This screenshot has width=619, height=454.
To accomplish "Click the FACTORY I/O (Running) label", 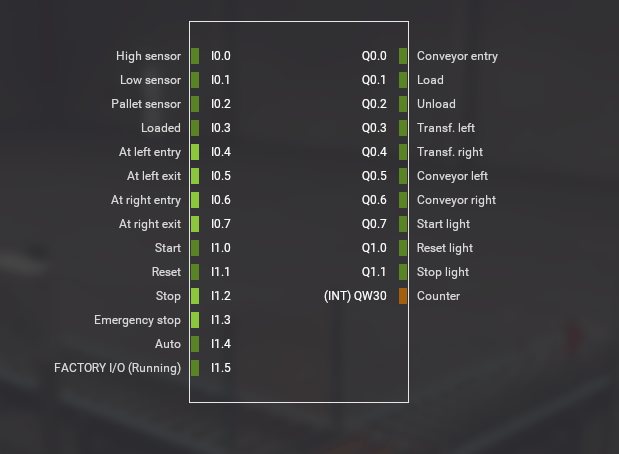I will coord(117,368).
